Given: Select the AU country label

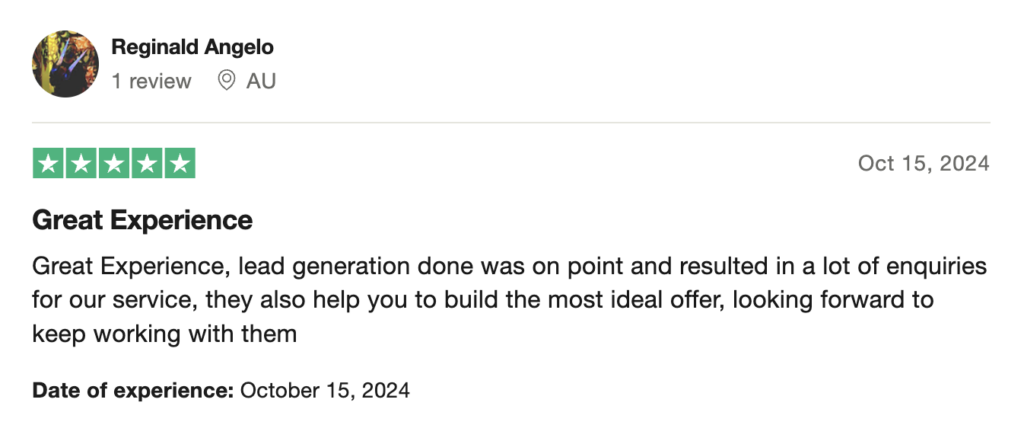Looking at the screenshot, I should pyautogui.click(x=261, y=82).
